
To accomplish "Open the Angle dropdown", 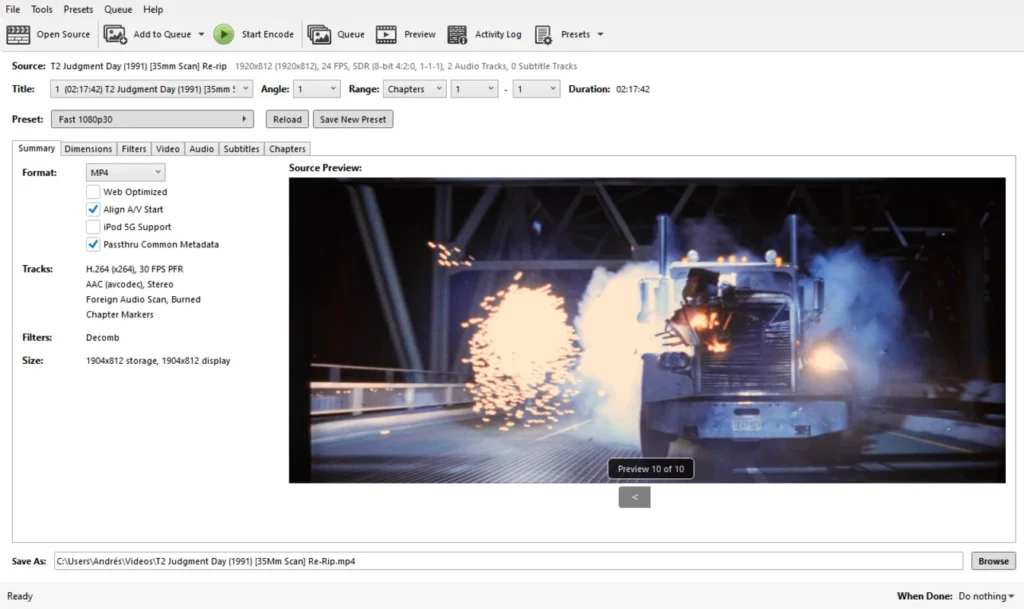I will tap(317, 89).
